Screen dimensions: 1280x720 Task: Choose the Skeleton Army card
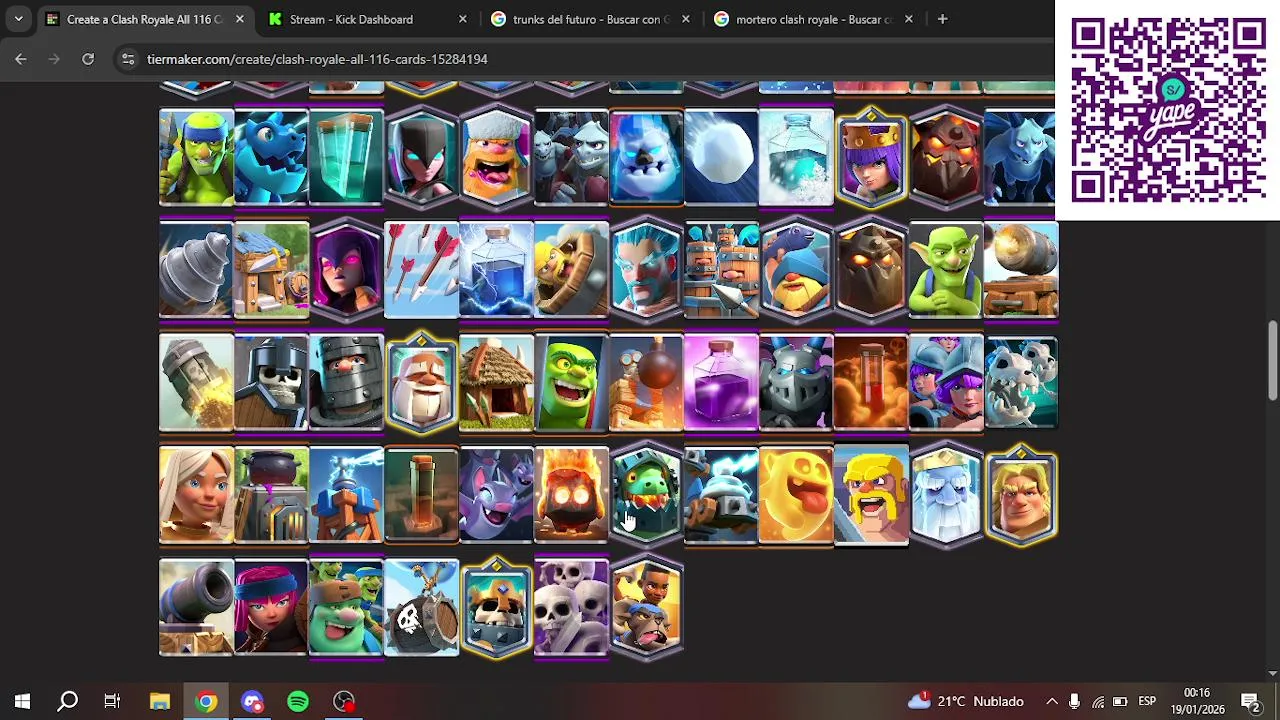[x=571, y=608]
